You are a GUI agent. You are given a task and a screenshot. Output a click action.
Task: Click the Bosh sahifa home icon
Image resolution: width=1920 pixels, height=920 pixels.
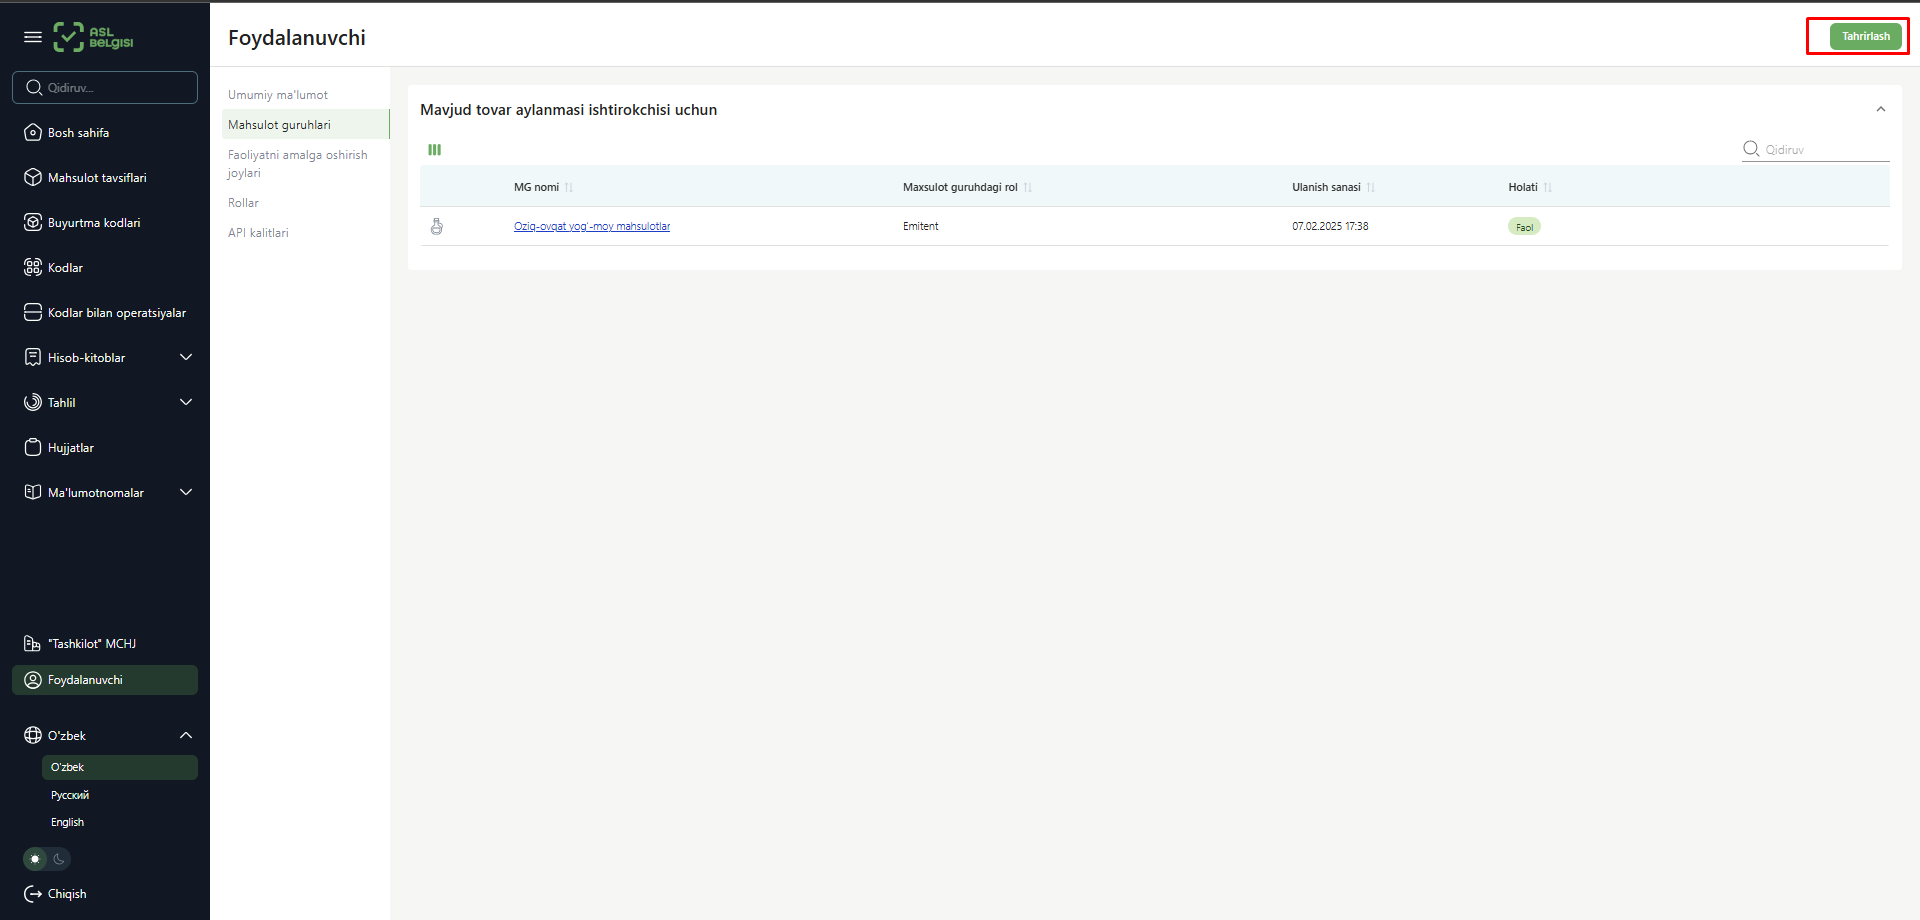point(33,132)
